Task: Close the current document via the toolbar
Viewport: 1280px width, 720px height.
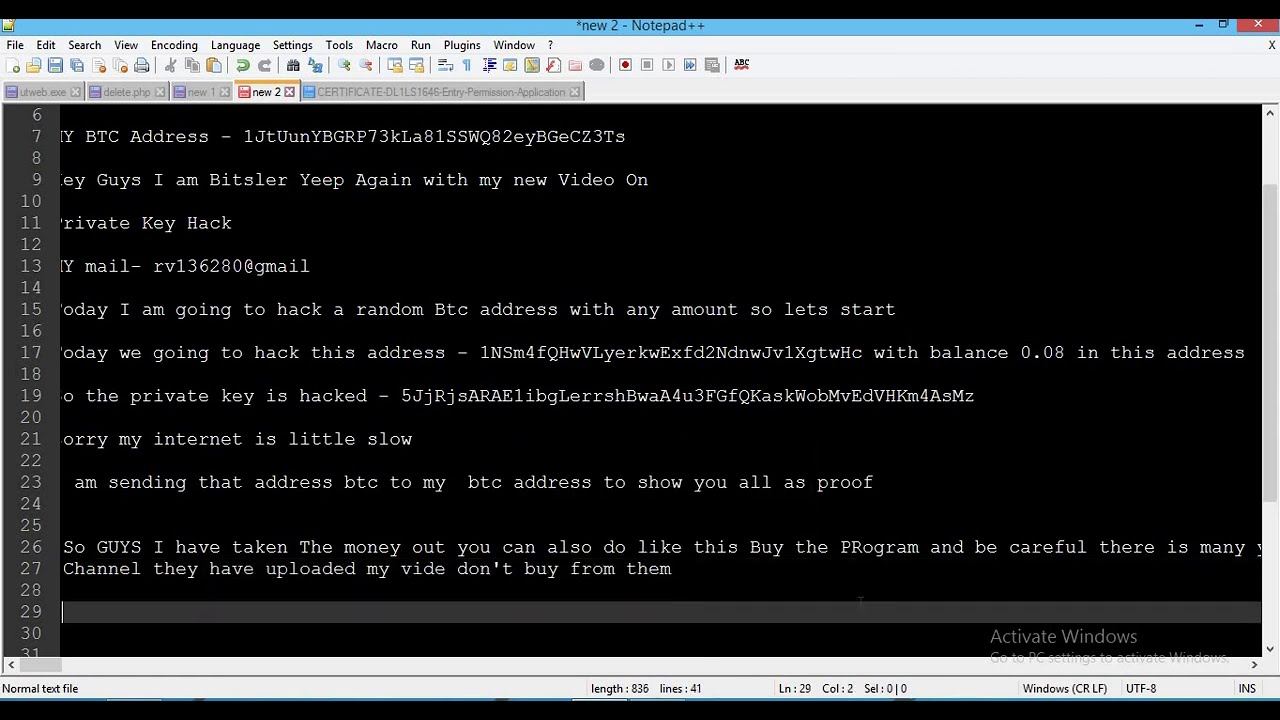Action: [x=99, y=65]
